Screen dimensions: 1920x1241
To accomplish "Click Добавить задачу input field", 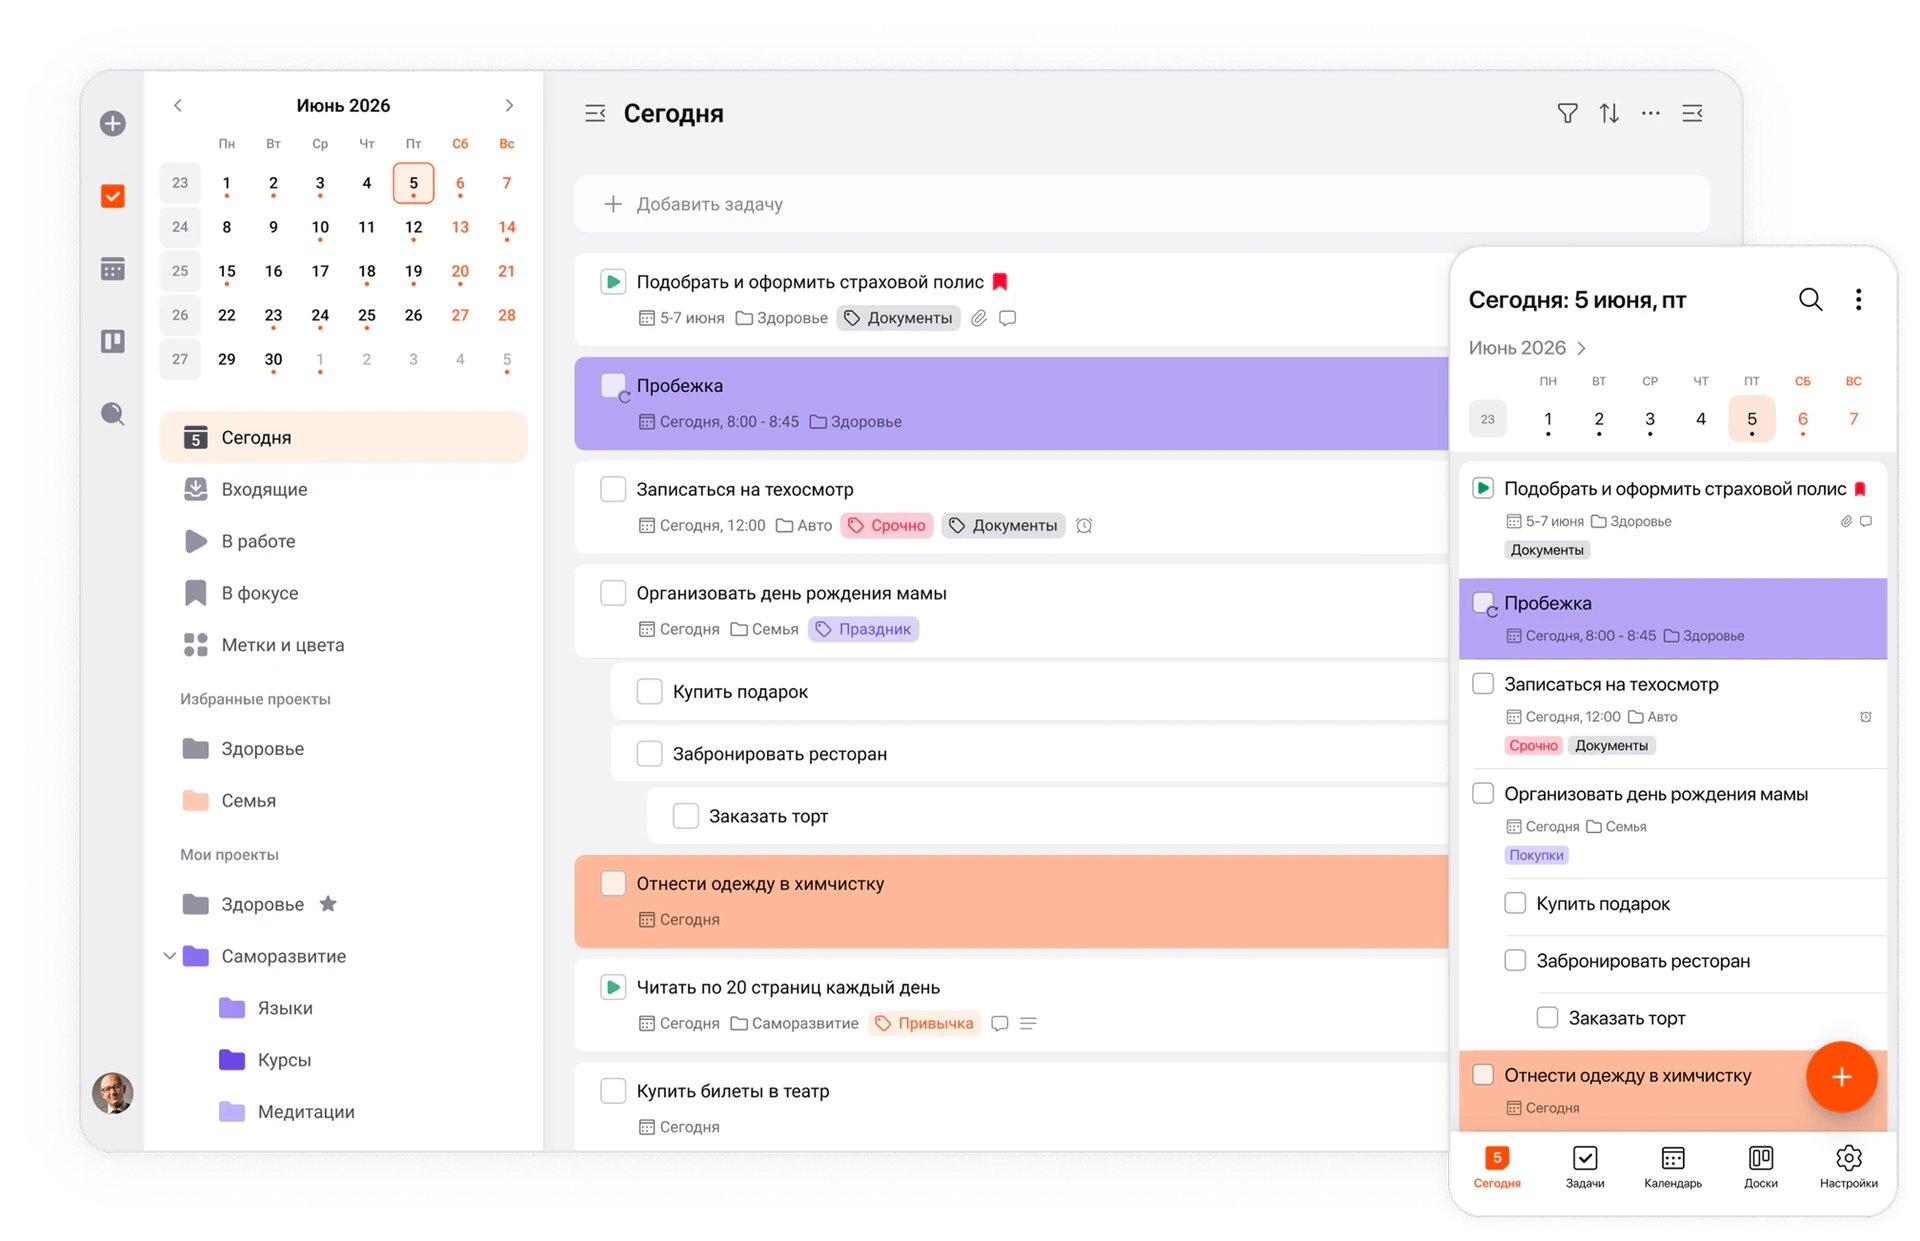I will (x=1142, y=204).
